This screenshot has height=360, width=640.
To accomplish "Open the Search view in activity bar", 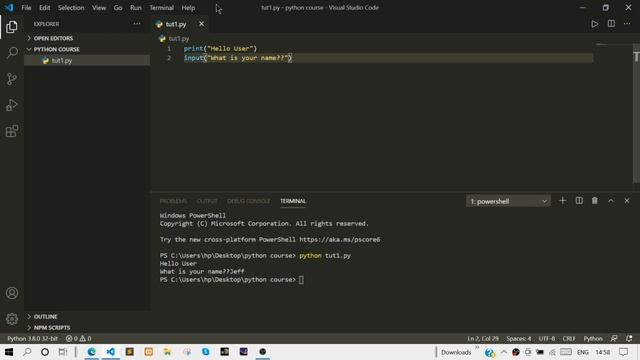I will click(x=12, y=53).
